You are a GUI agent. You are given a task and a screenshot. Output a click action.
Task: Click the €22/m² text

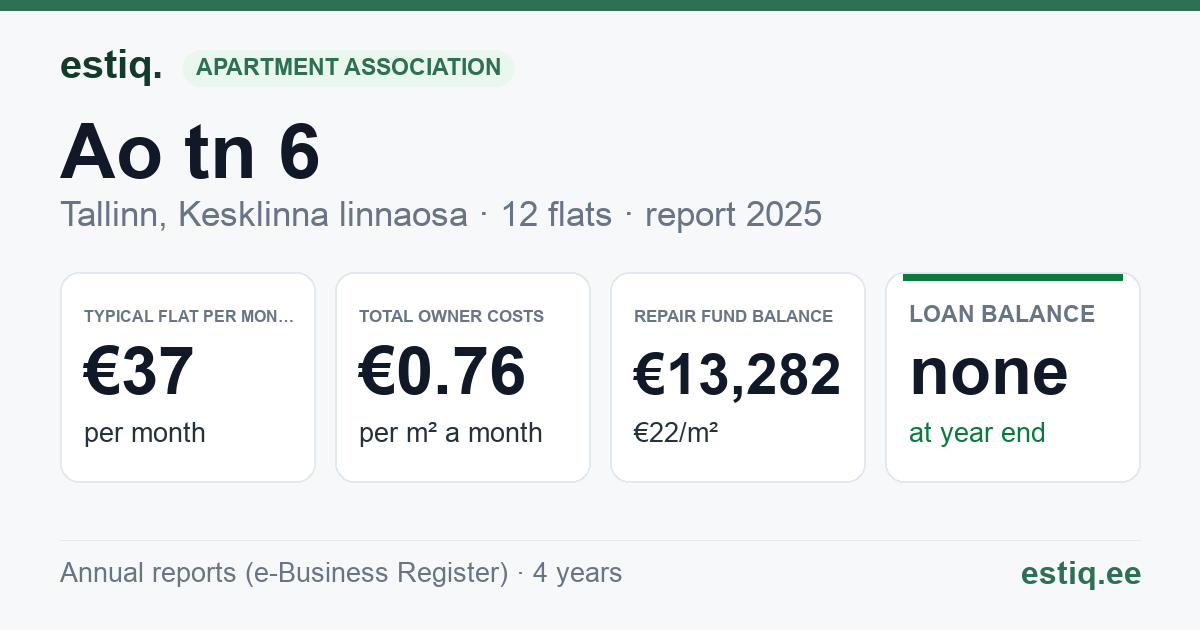676,433
